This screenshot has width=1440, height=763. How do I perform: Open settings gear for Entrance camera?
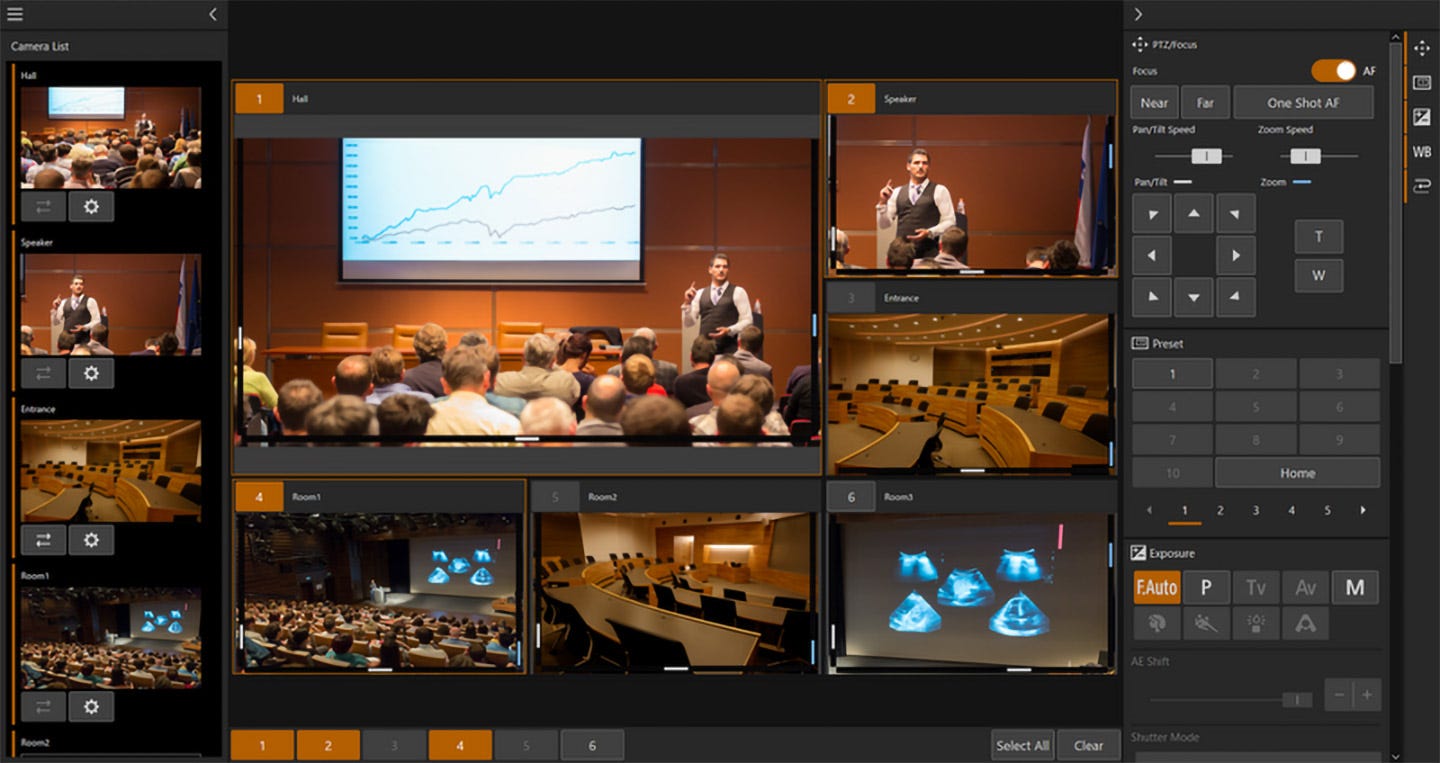(x=91, y=540)
